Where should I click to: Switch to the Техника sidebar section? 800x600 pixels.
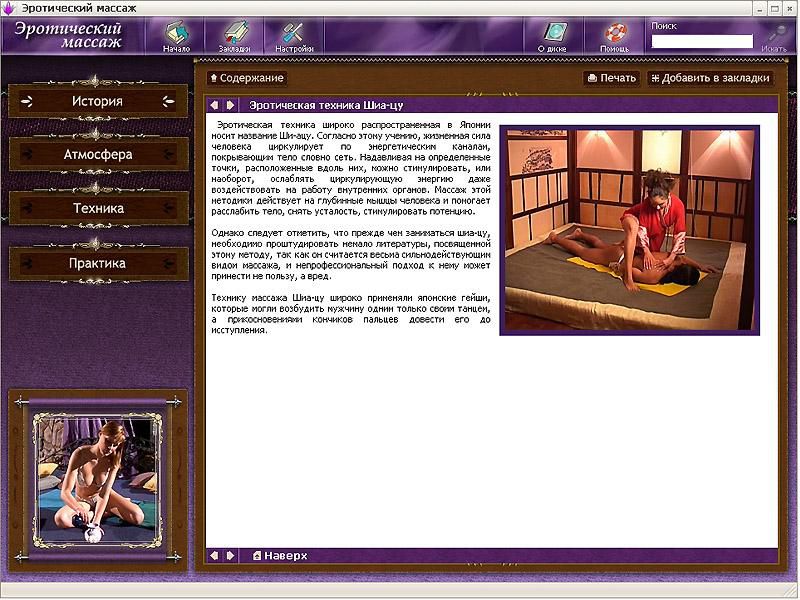97,209
